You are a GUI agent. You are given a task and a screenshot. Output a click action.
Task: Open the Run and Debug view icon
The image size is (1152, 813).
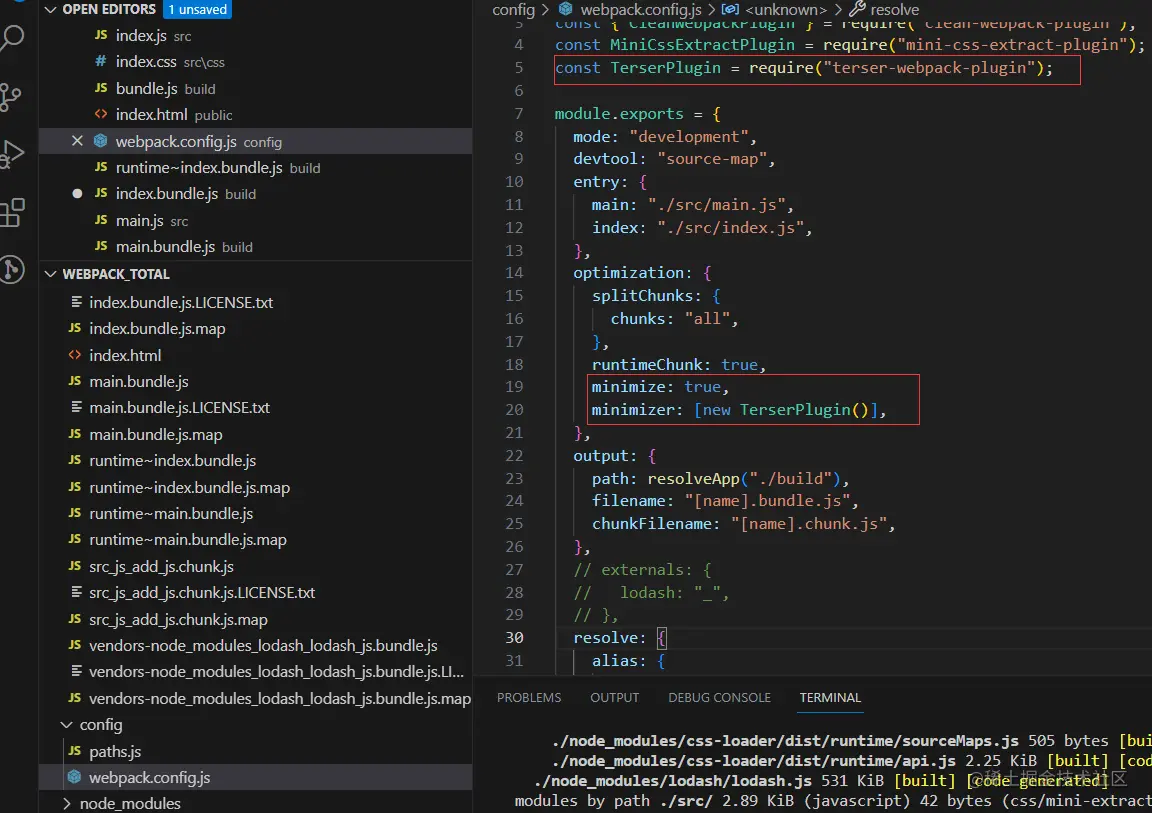(12, 154)
